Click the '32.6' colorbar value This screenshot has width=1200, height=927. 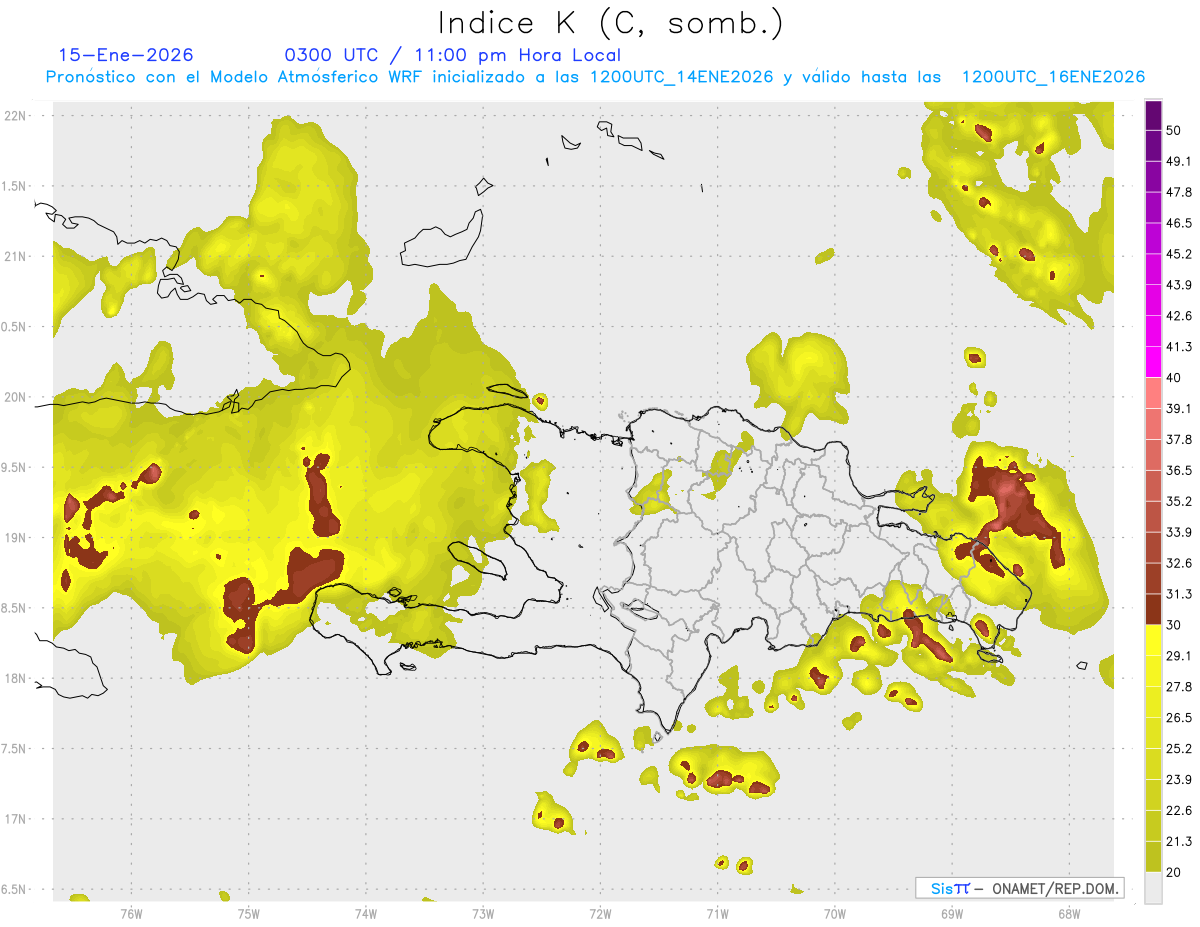click(1179, 563)
